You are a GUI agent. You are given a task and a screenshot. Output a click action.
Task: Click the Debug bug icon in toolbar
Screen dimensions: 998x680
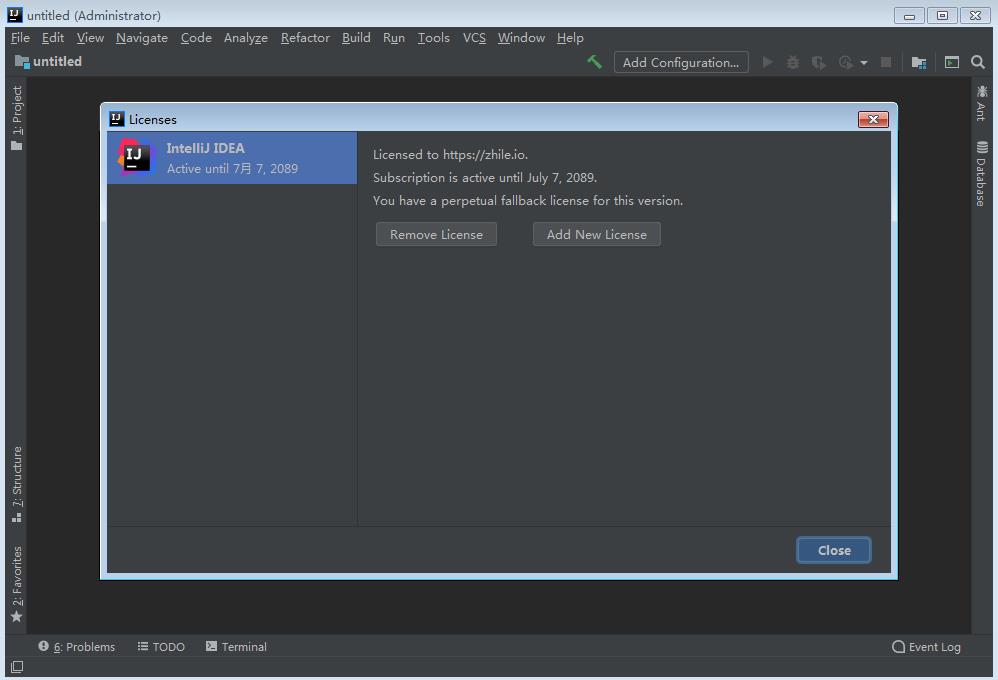(792, 62)
